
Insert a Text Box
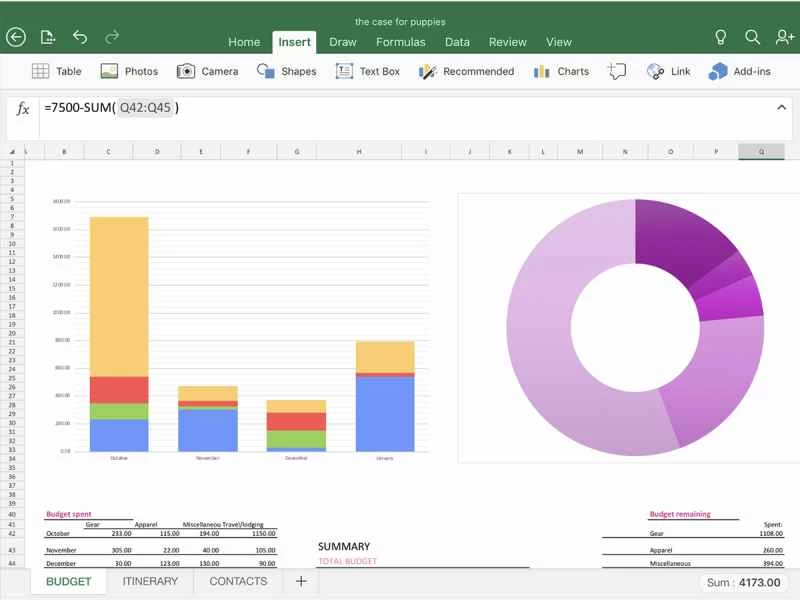368,71
